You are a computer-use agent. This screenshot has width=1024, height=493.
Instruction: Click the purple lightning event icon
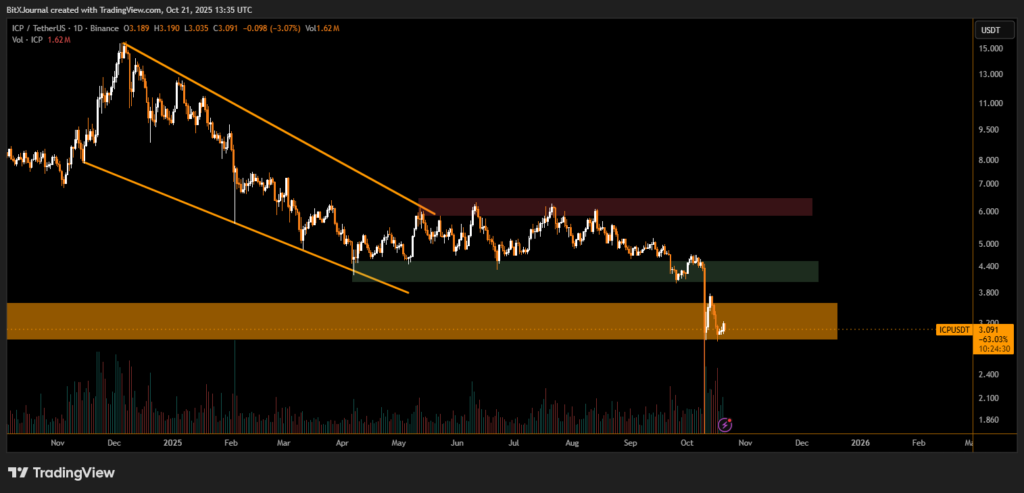725,424
